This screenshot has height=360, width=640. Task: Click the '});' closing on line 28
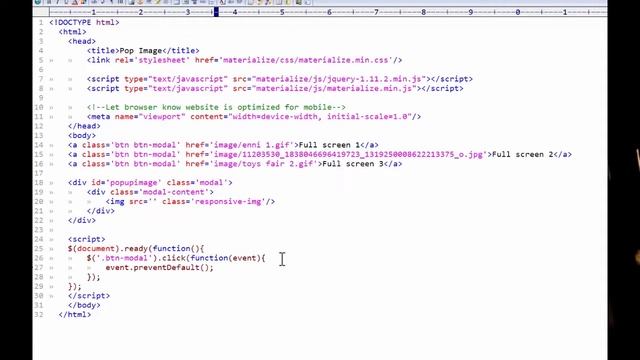[93, 277]
